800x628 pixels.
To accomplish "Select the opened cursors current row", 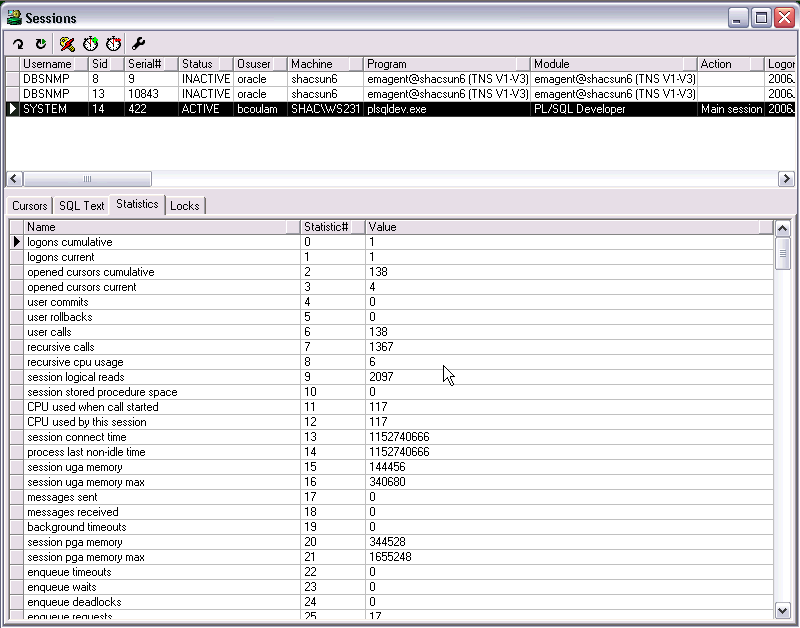I will (391, 287).
